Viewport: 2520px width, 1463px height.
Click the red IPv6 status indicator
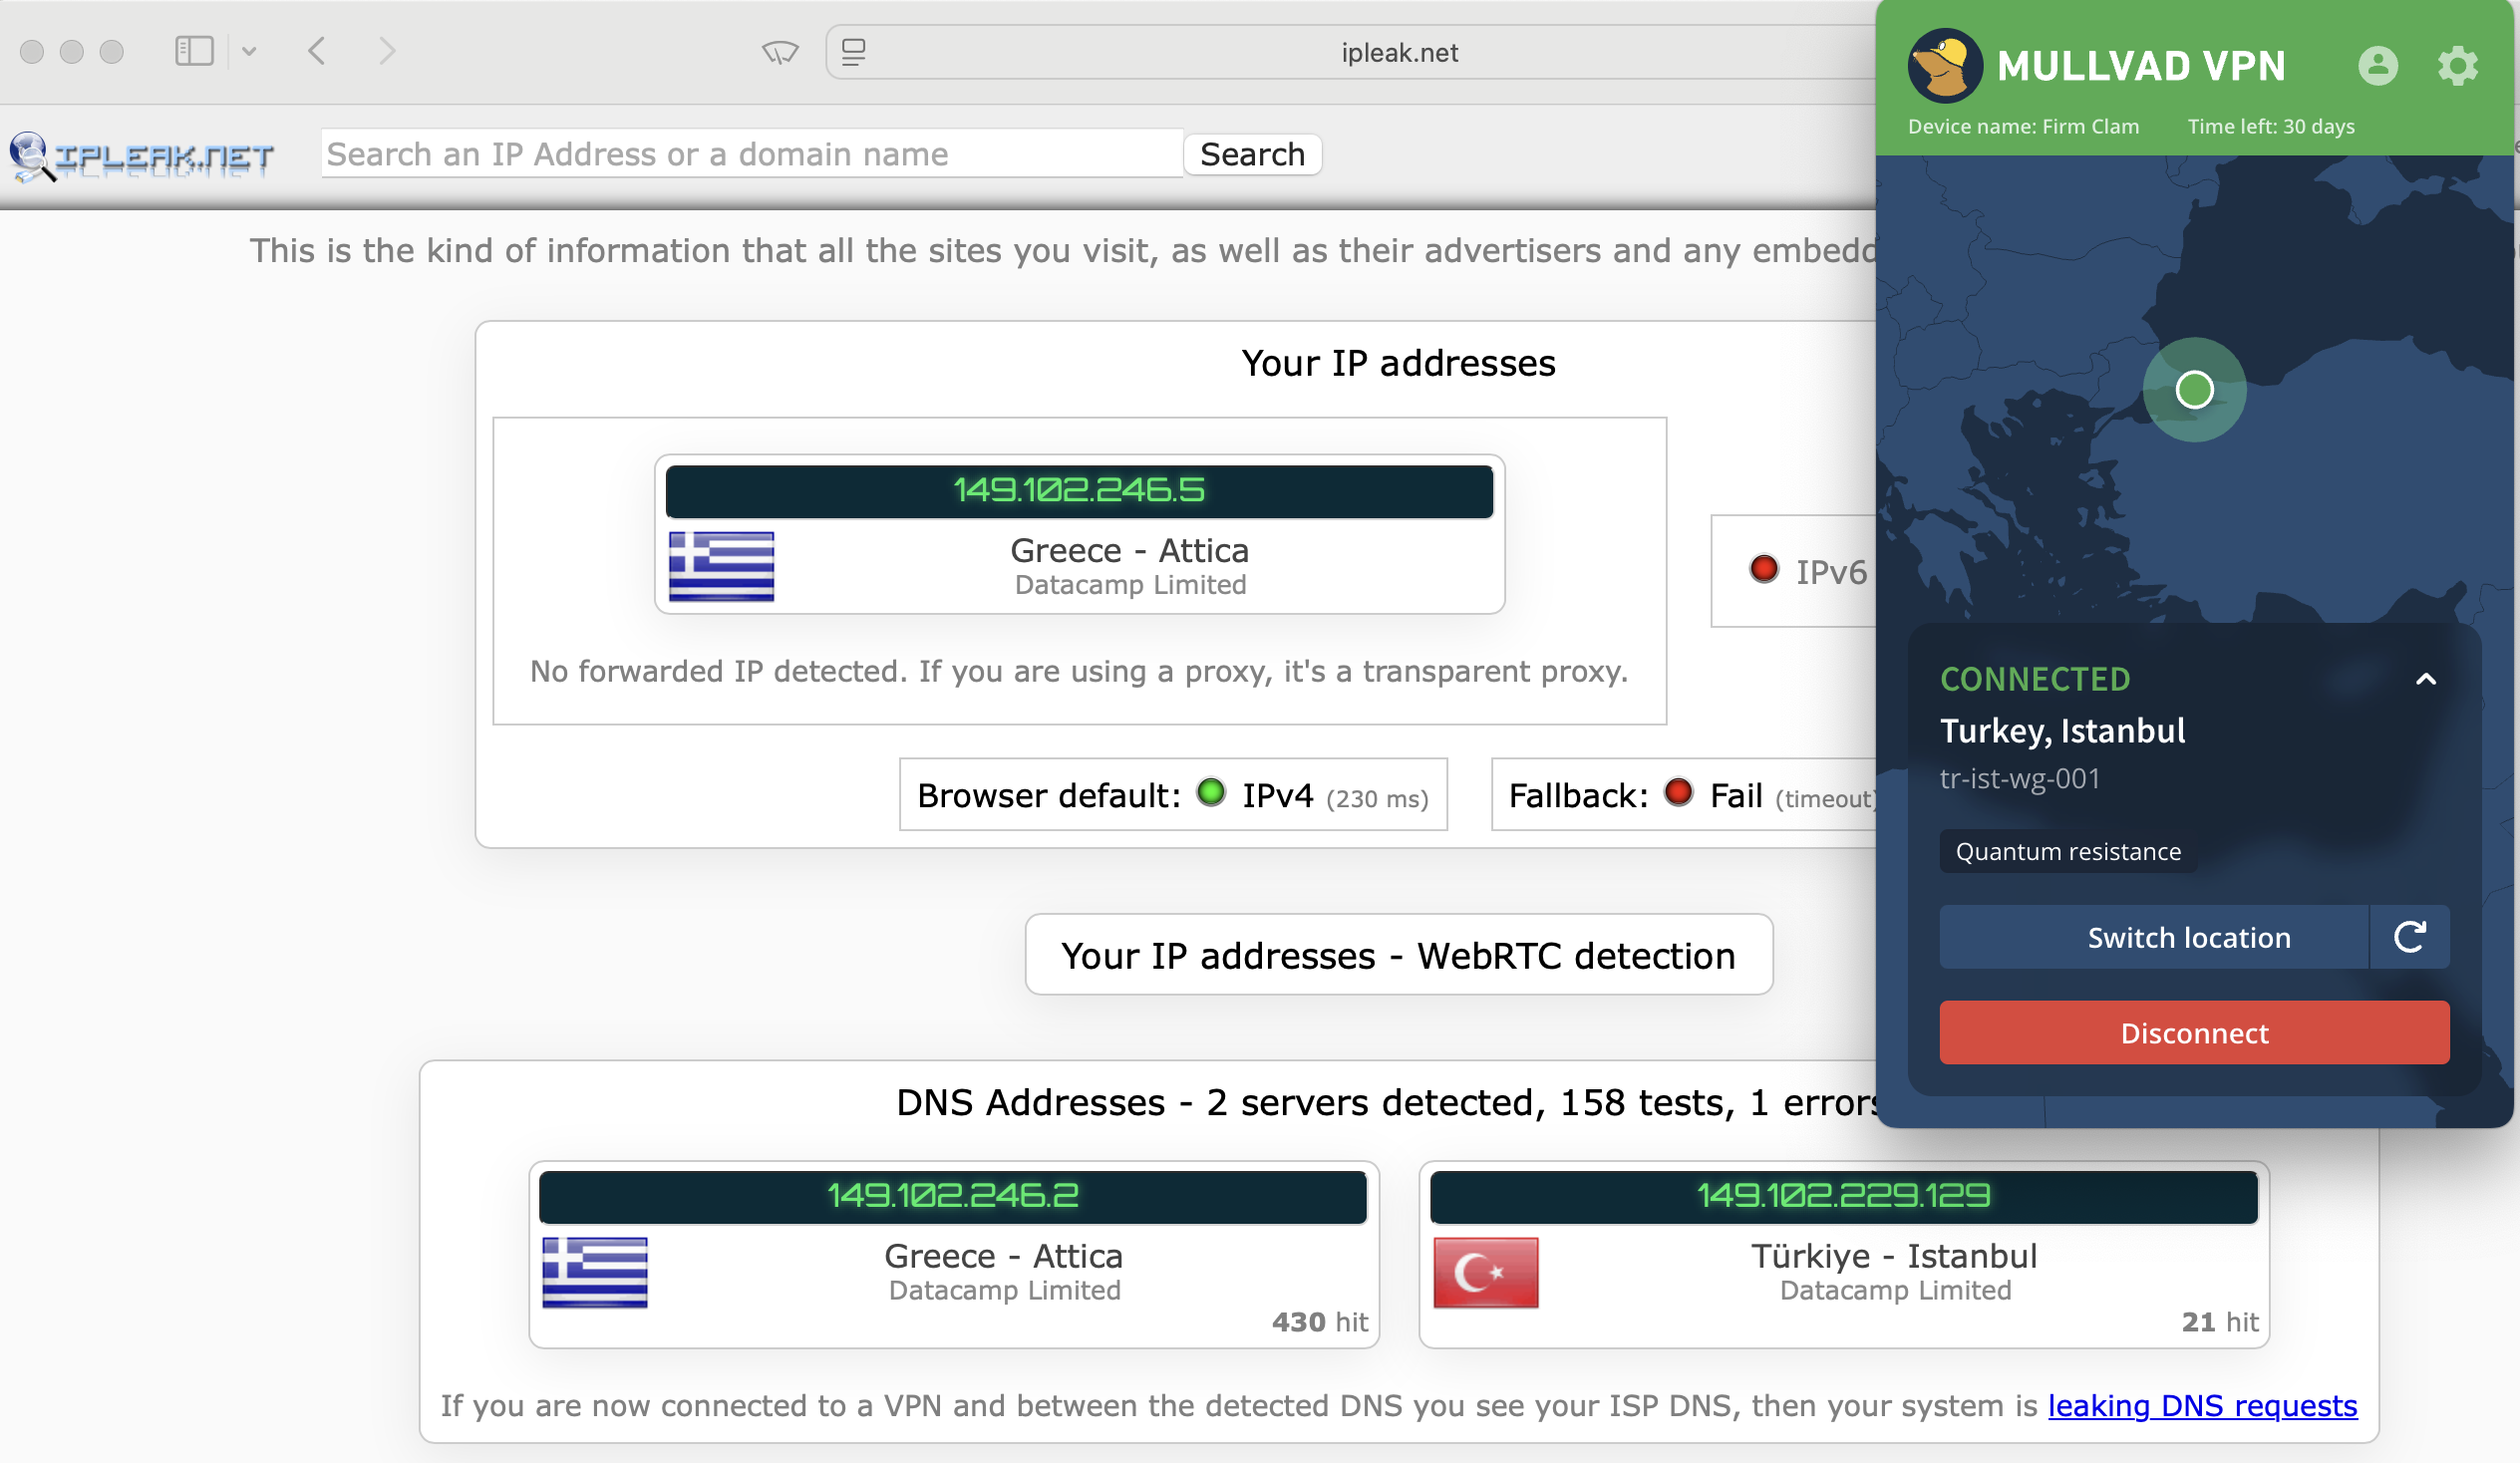[x=1764, y=569]
